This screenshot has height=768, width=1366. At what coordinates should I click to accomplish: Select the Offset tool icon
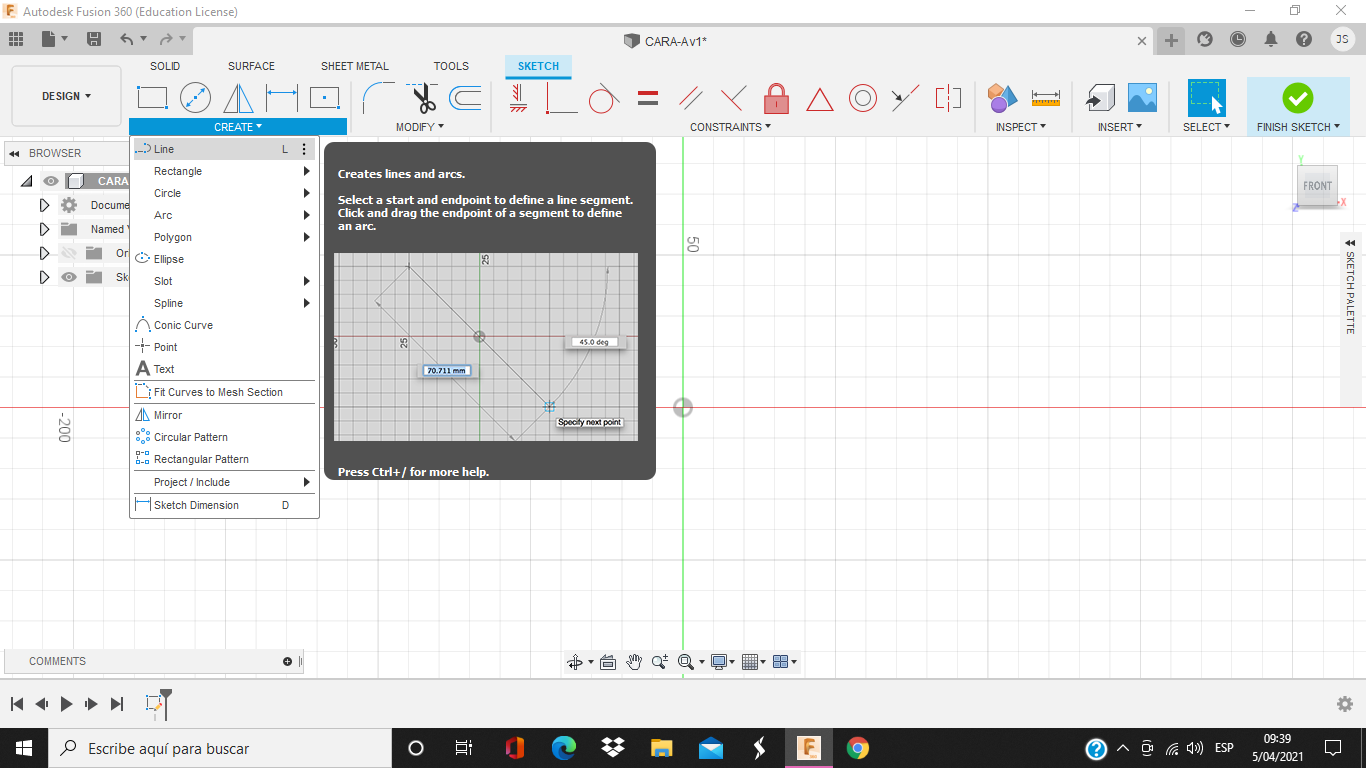pyautogui.click(x=465, y=98)
